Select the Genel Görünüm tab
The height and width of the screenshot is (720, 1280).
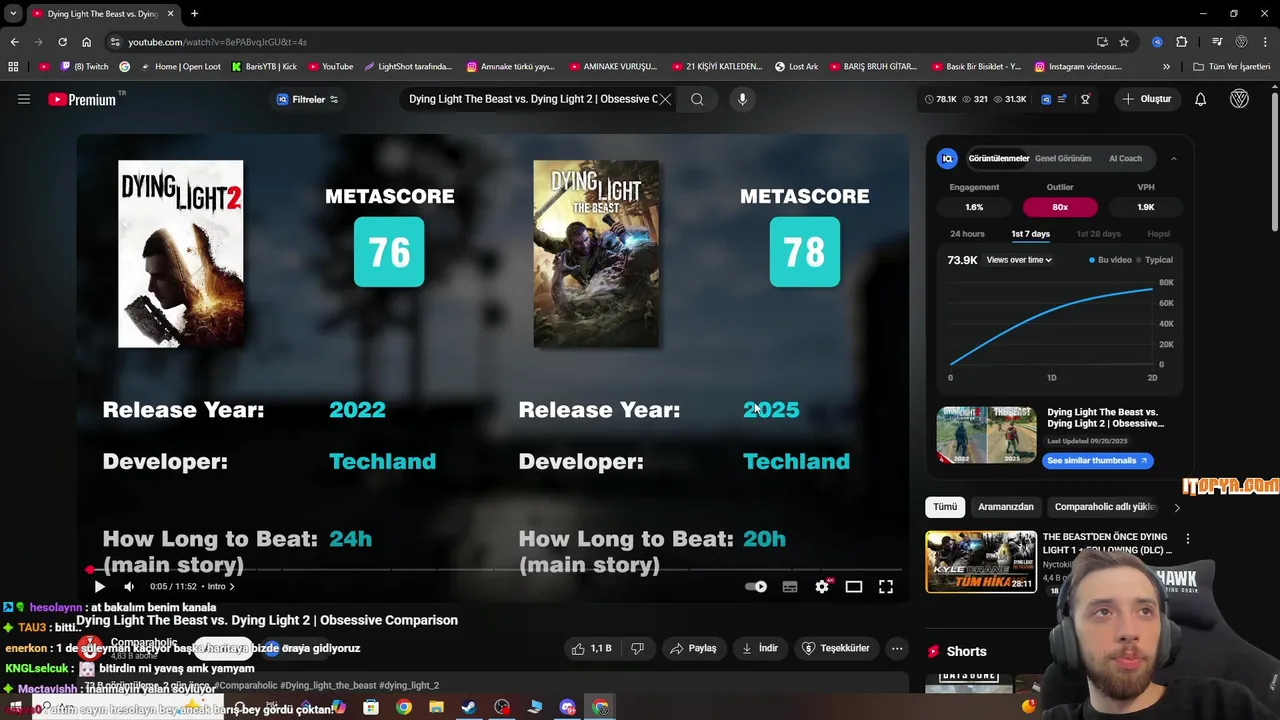click(x=1063, y=158)
